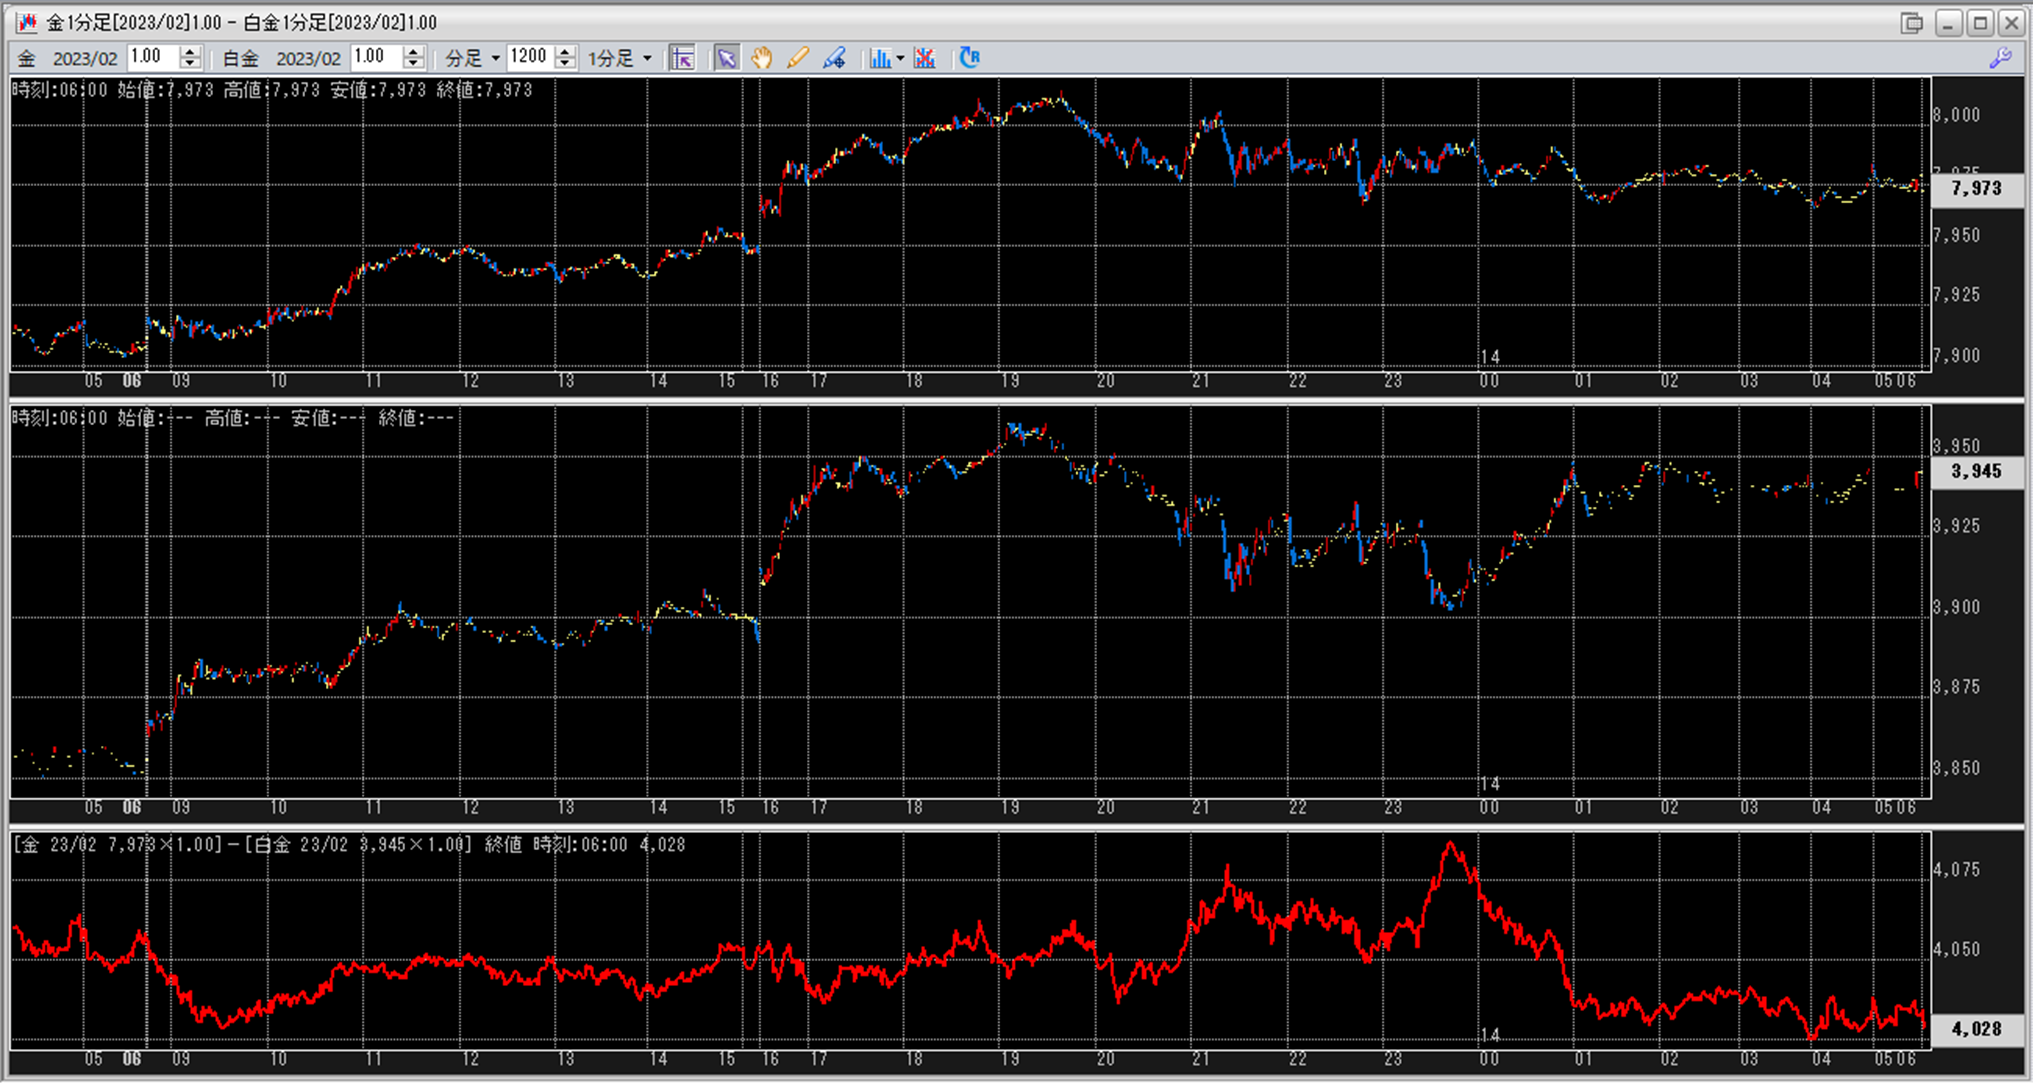This screenshot has width=2033, height=1084.
Task: Click the line edit pen tool
Action: pyautogui.click(x=834, y=58)
